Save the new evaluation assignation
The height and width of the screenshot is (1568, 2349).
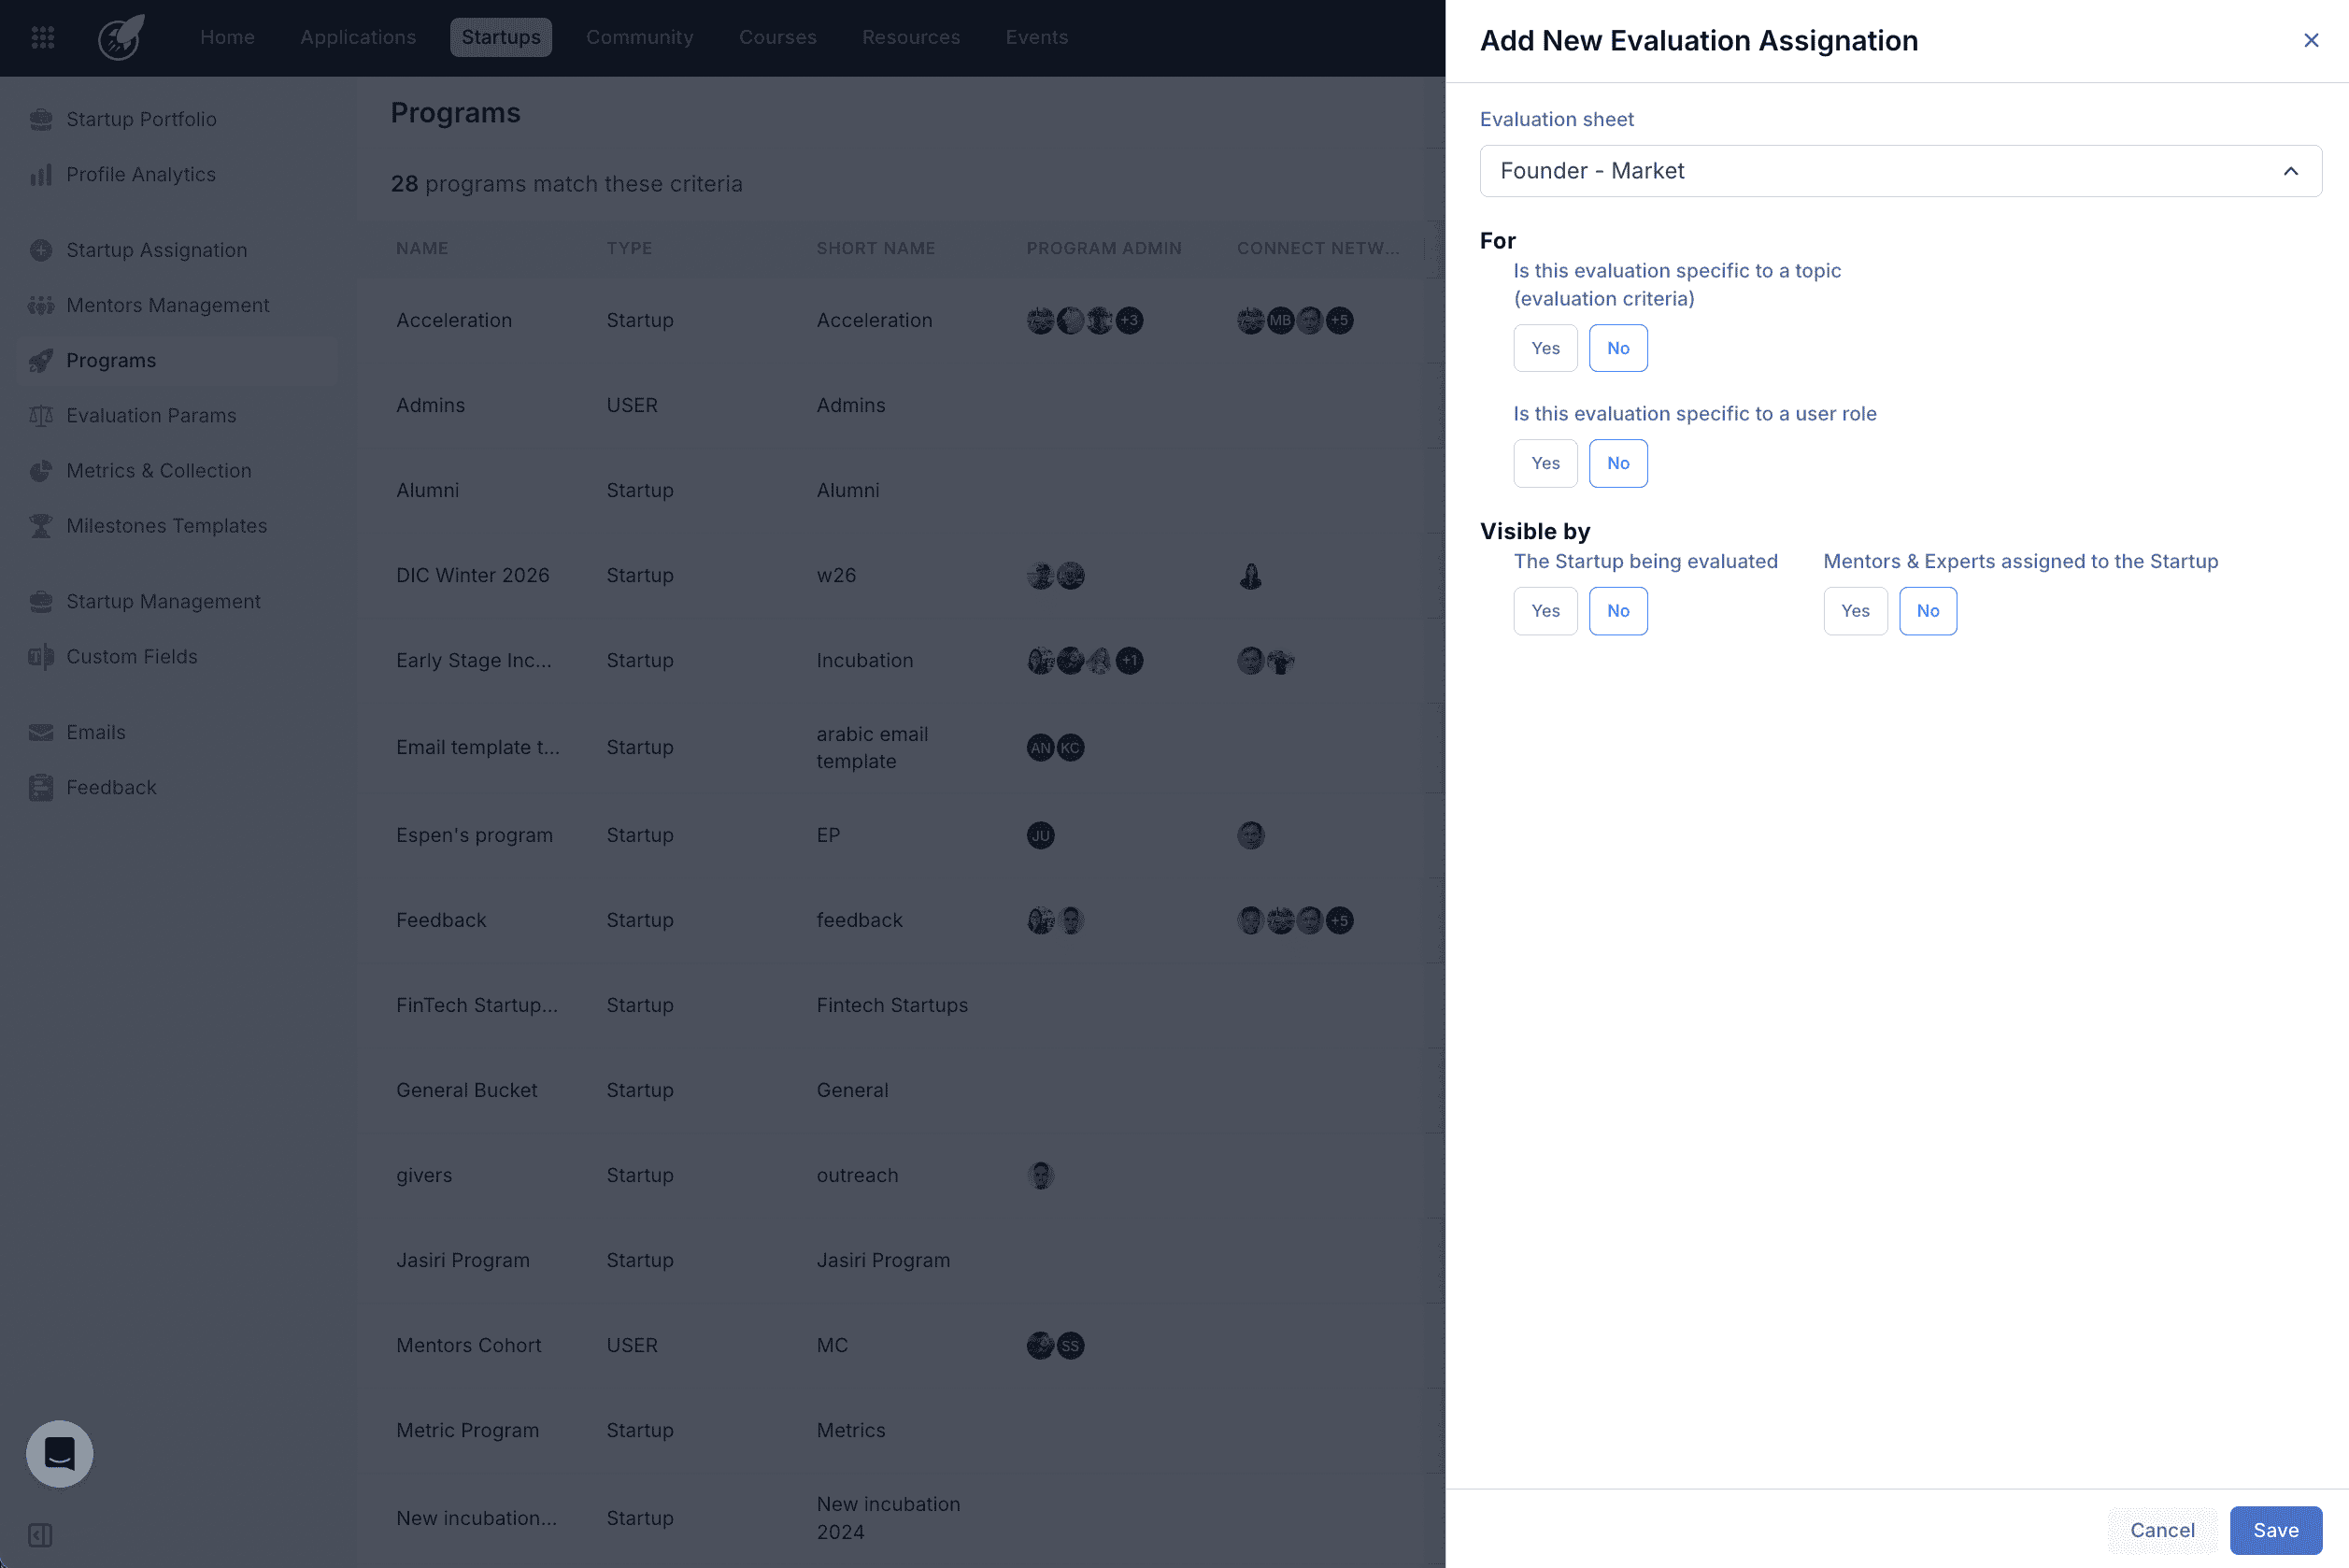point(2275,1530)
